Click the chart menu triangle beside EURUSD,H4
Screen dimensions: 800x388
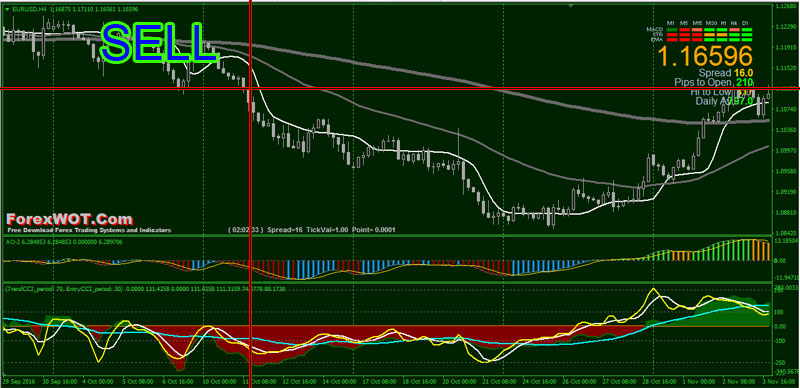click(6, 9)
